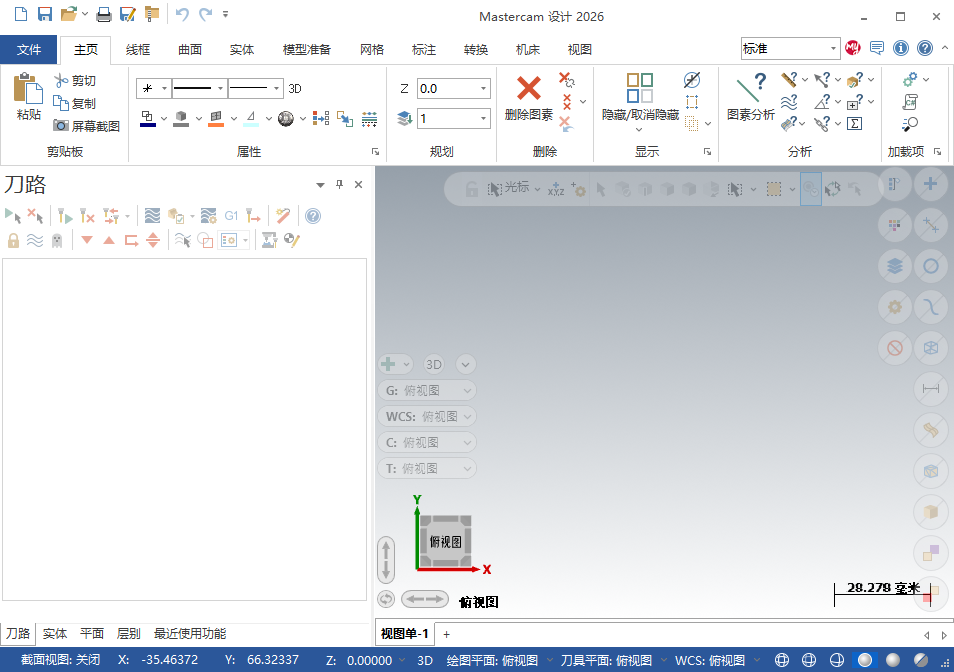Image resolution: width=954 pixels, height=672 pixels.
Task: Click the Print icon in quick access toolbar
Action: tap(104, 14)
